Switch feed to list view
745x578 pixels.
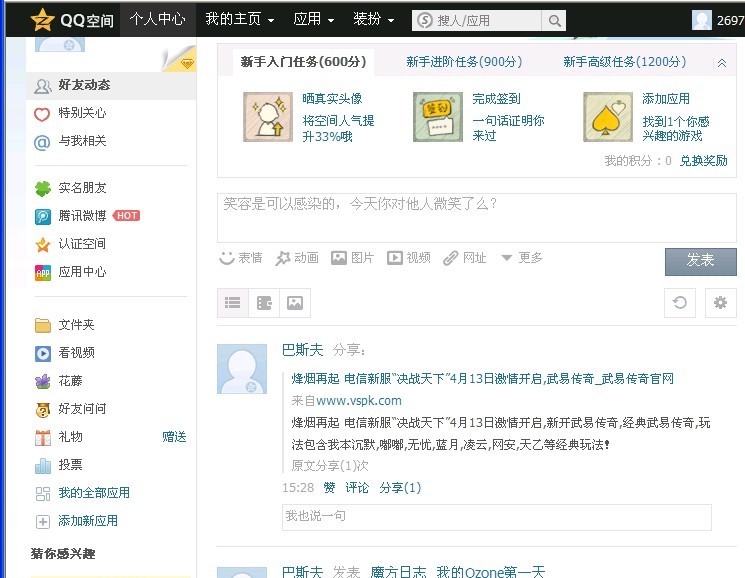coord(233,303)
